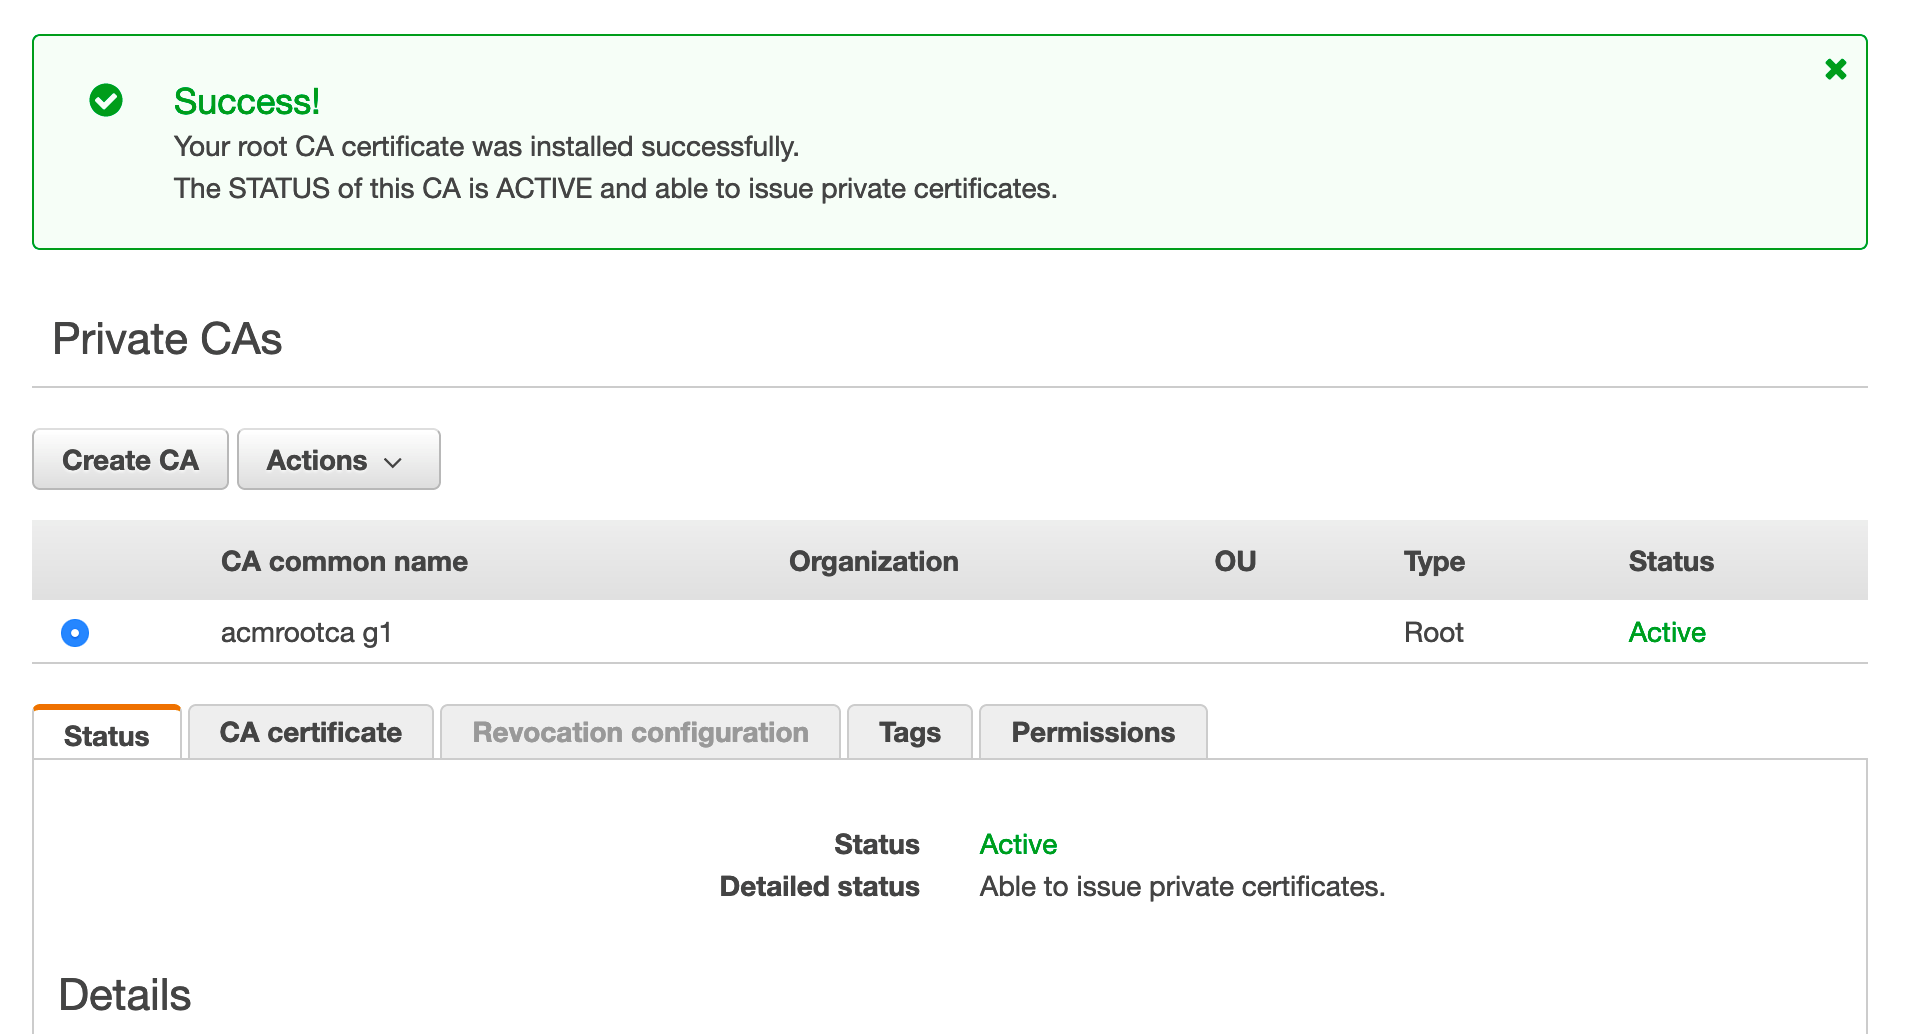Viewport: 1916px width, 1034px height.
Task: Click the Active status in the table row
Action: tap(1667, 632)
